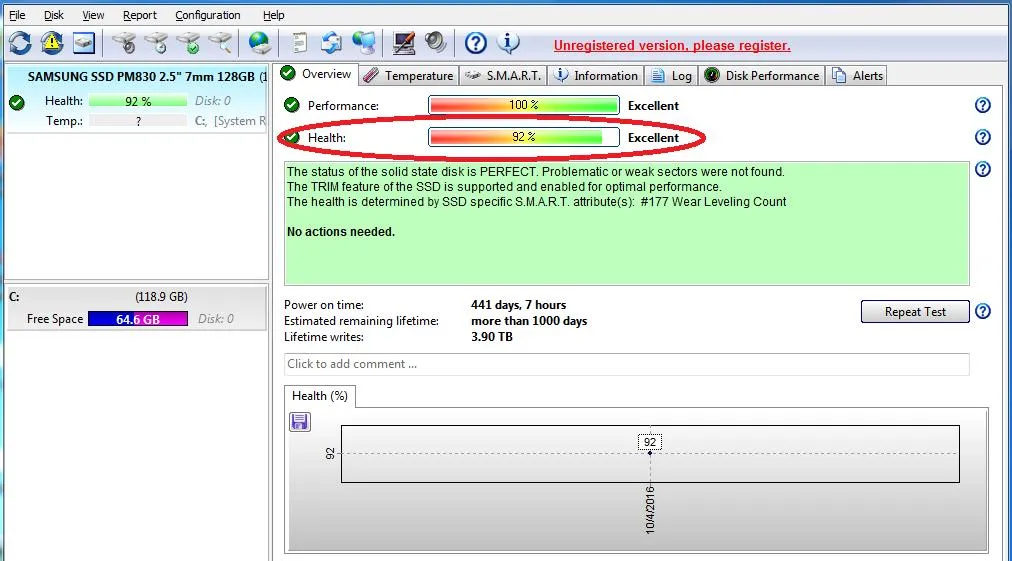Viewport: 1012px width, 561px height.
Task: Open the Configuration menu
Action: [x=207, y=15]
